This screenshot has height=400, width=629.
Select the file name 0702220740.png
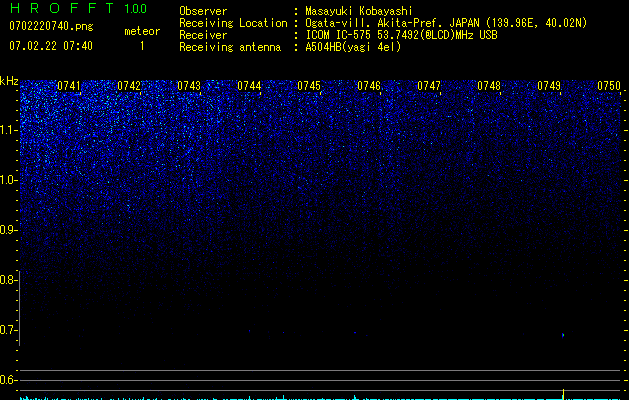51,26
